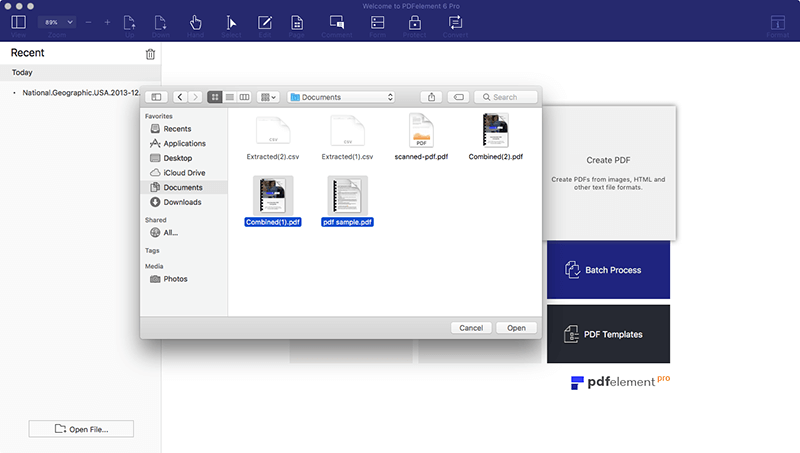Select the scanned-pdf.pdf file thumbnail
Viewport: 800px width, 453px height.
421,131
